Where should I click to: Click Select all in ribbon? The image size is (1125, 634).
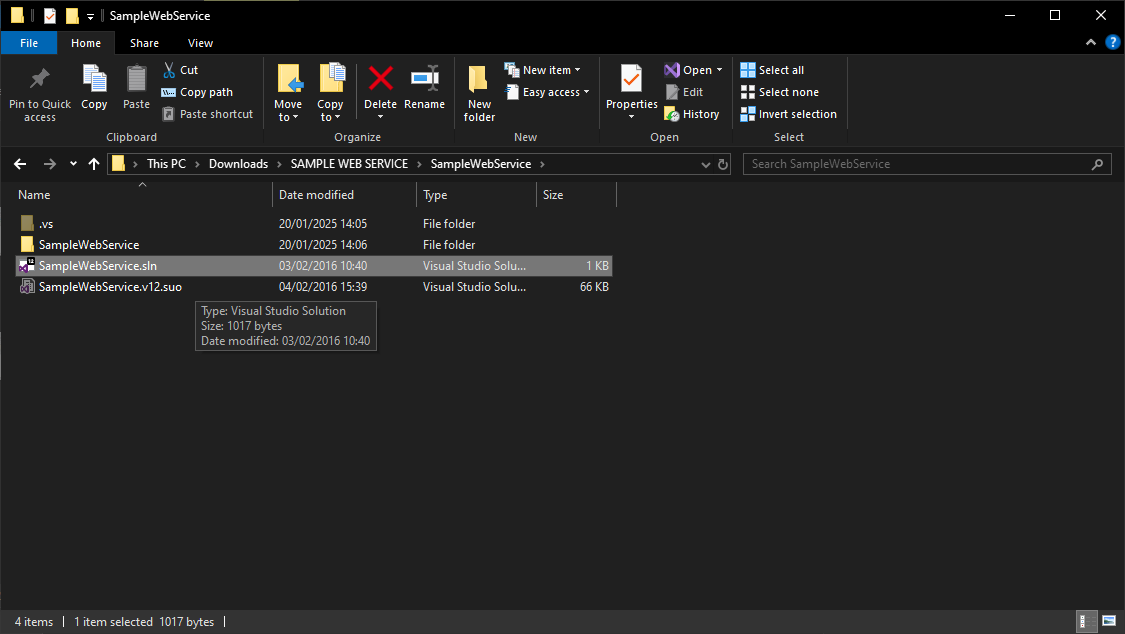click(x=772, y=70)
